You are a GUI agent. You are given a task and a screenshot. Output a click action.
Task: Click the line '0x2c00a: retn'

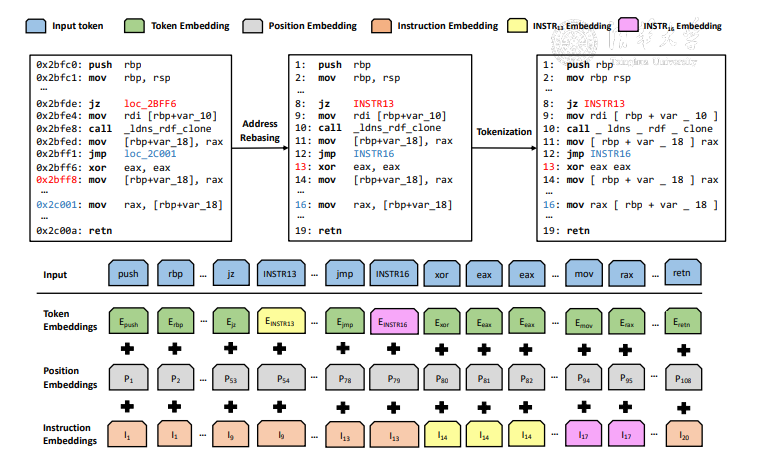[x=74, y=230]
